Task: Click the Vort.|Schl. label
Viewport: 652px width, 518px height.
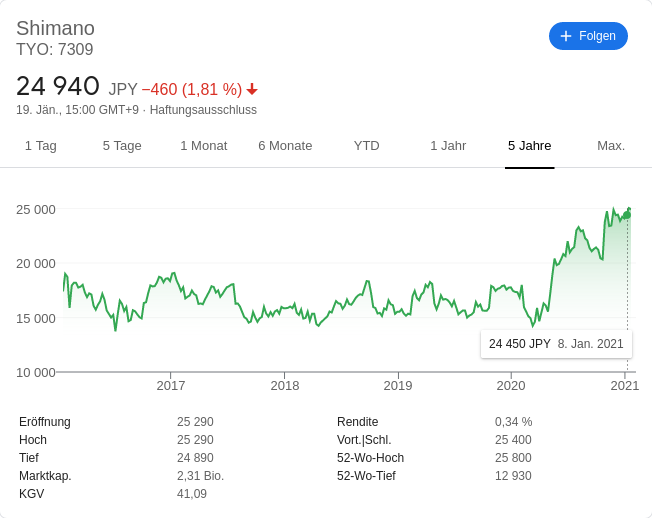Action: click(x=364, y=440)
